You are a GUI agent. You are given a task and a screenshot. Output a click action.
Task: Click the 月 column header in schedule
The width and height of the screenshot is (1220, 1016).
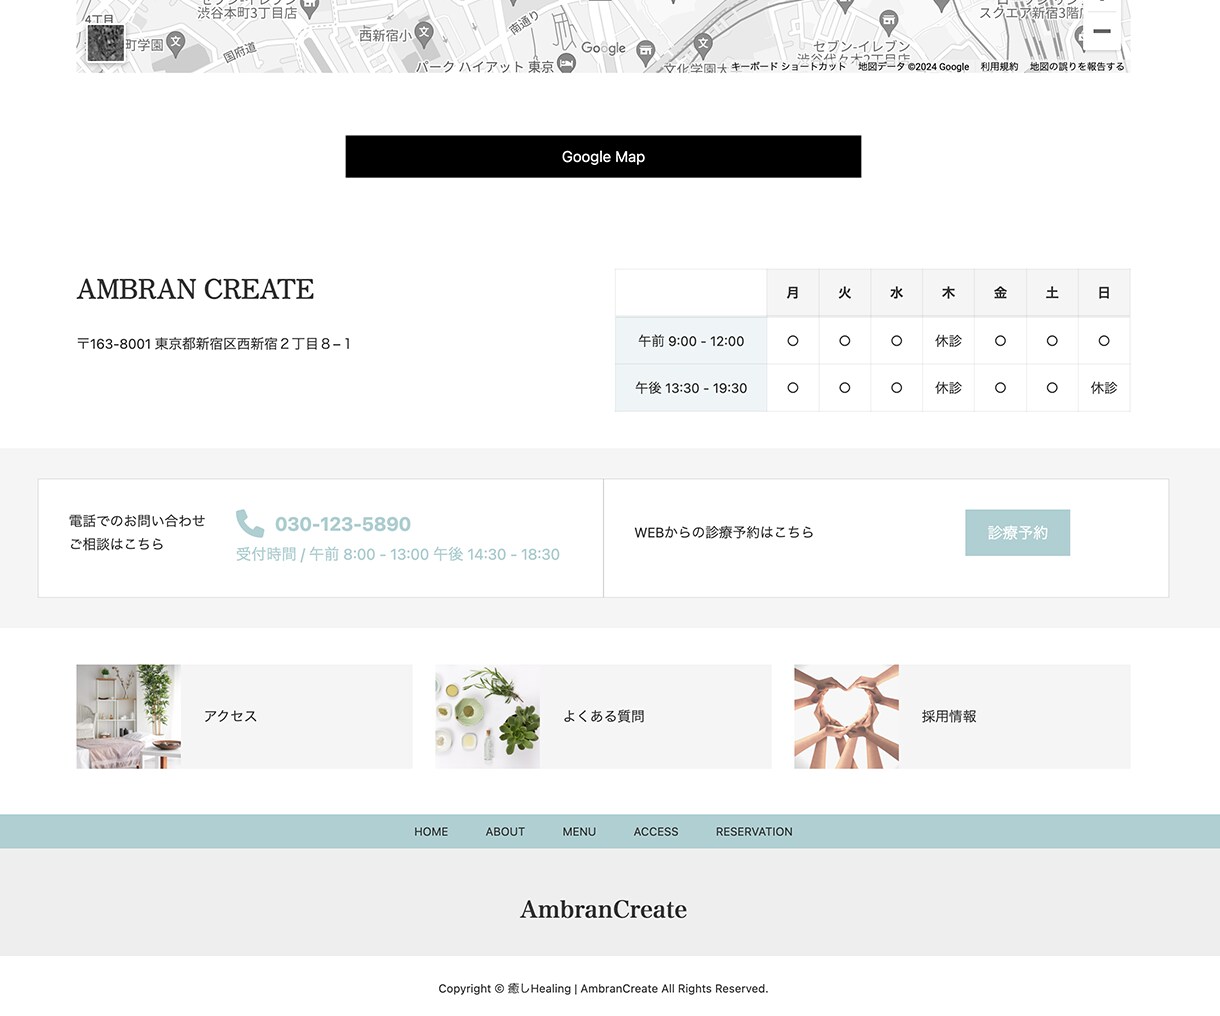(793, 293)
